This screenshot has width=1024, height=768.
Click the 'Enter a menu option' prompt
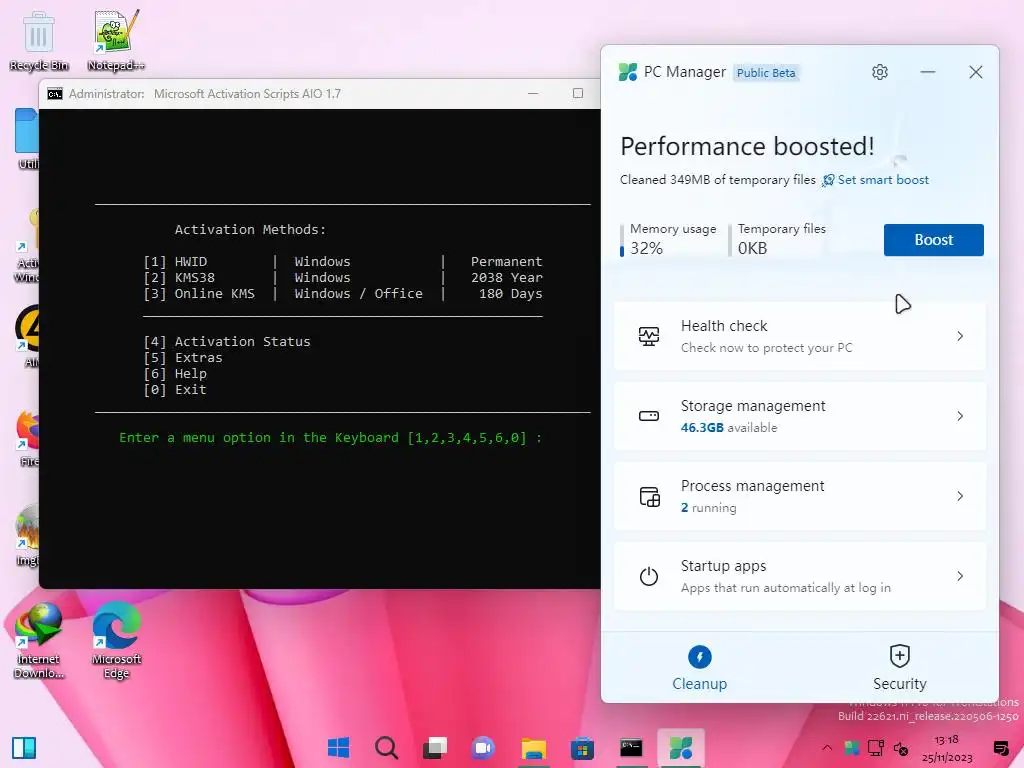click(330, 438)
